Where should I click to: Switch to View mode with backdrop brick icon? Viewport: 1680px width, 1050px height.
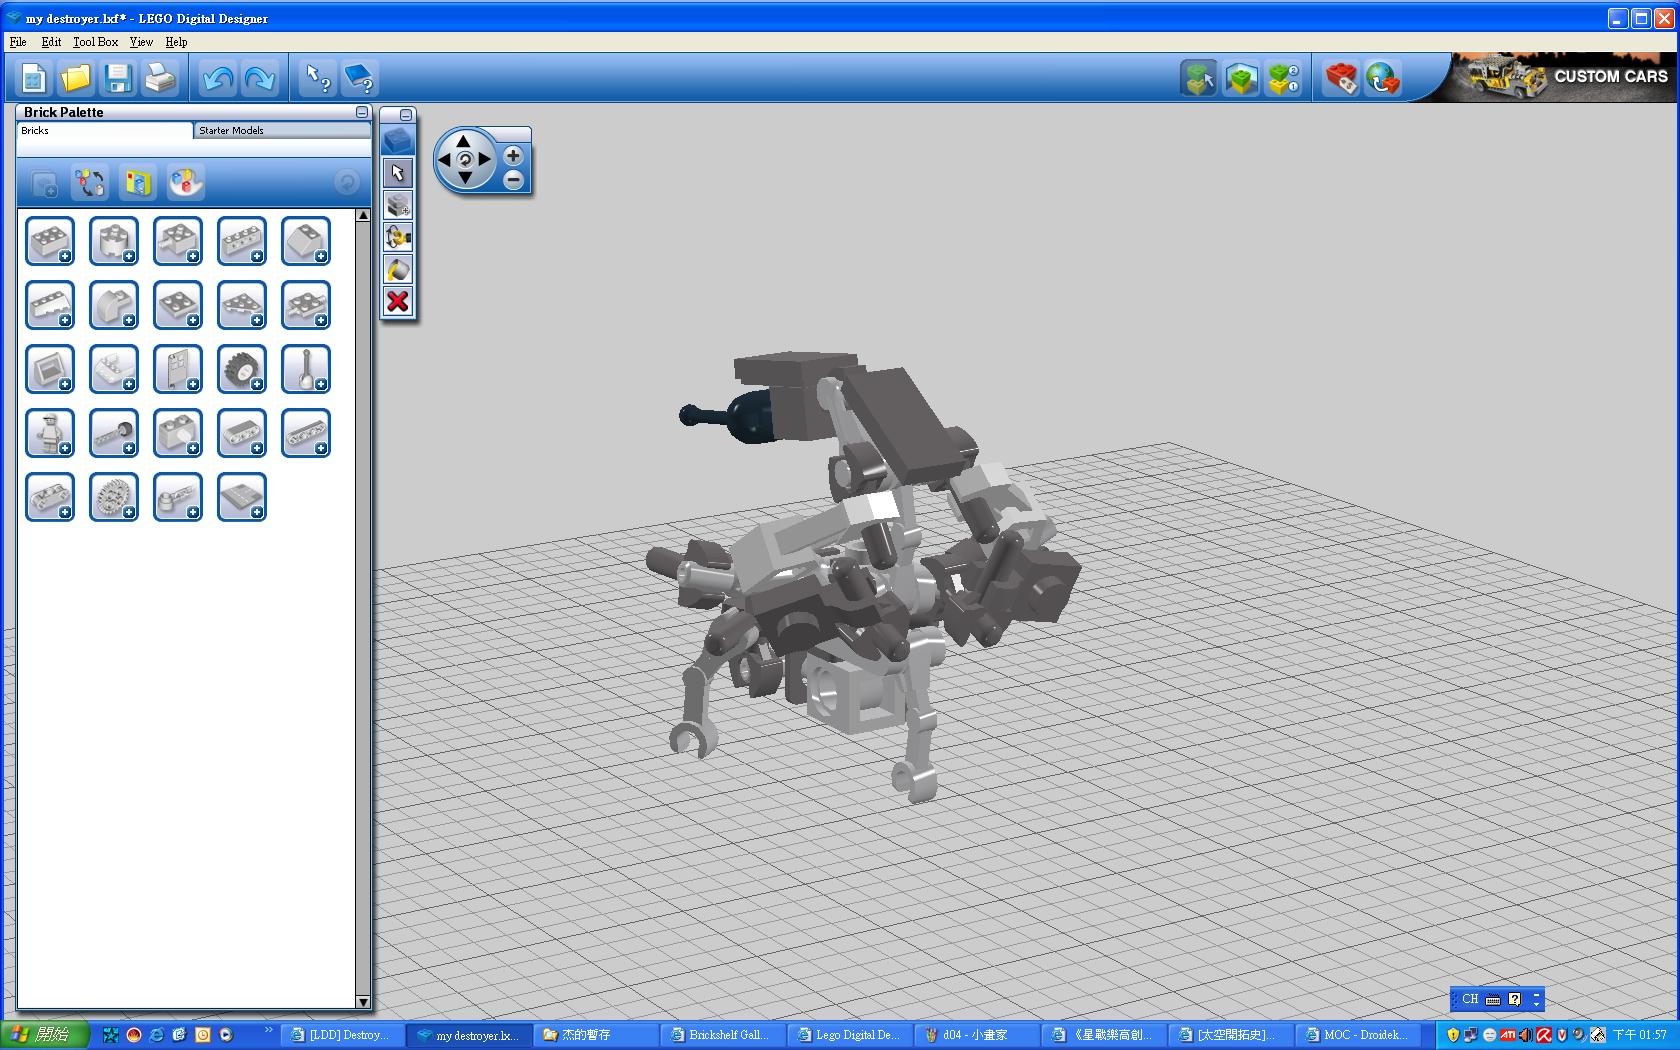1241,78
